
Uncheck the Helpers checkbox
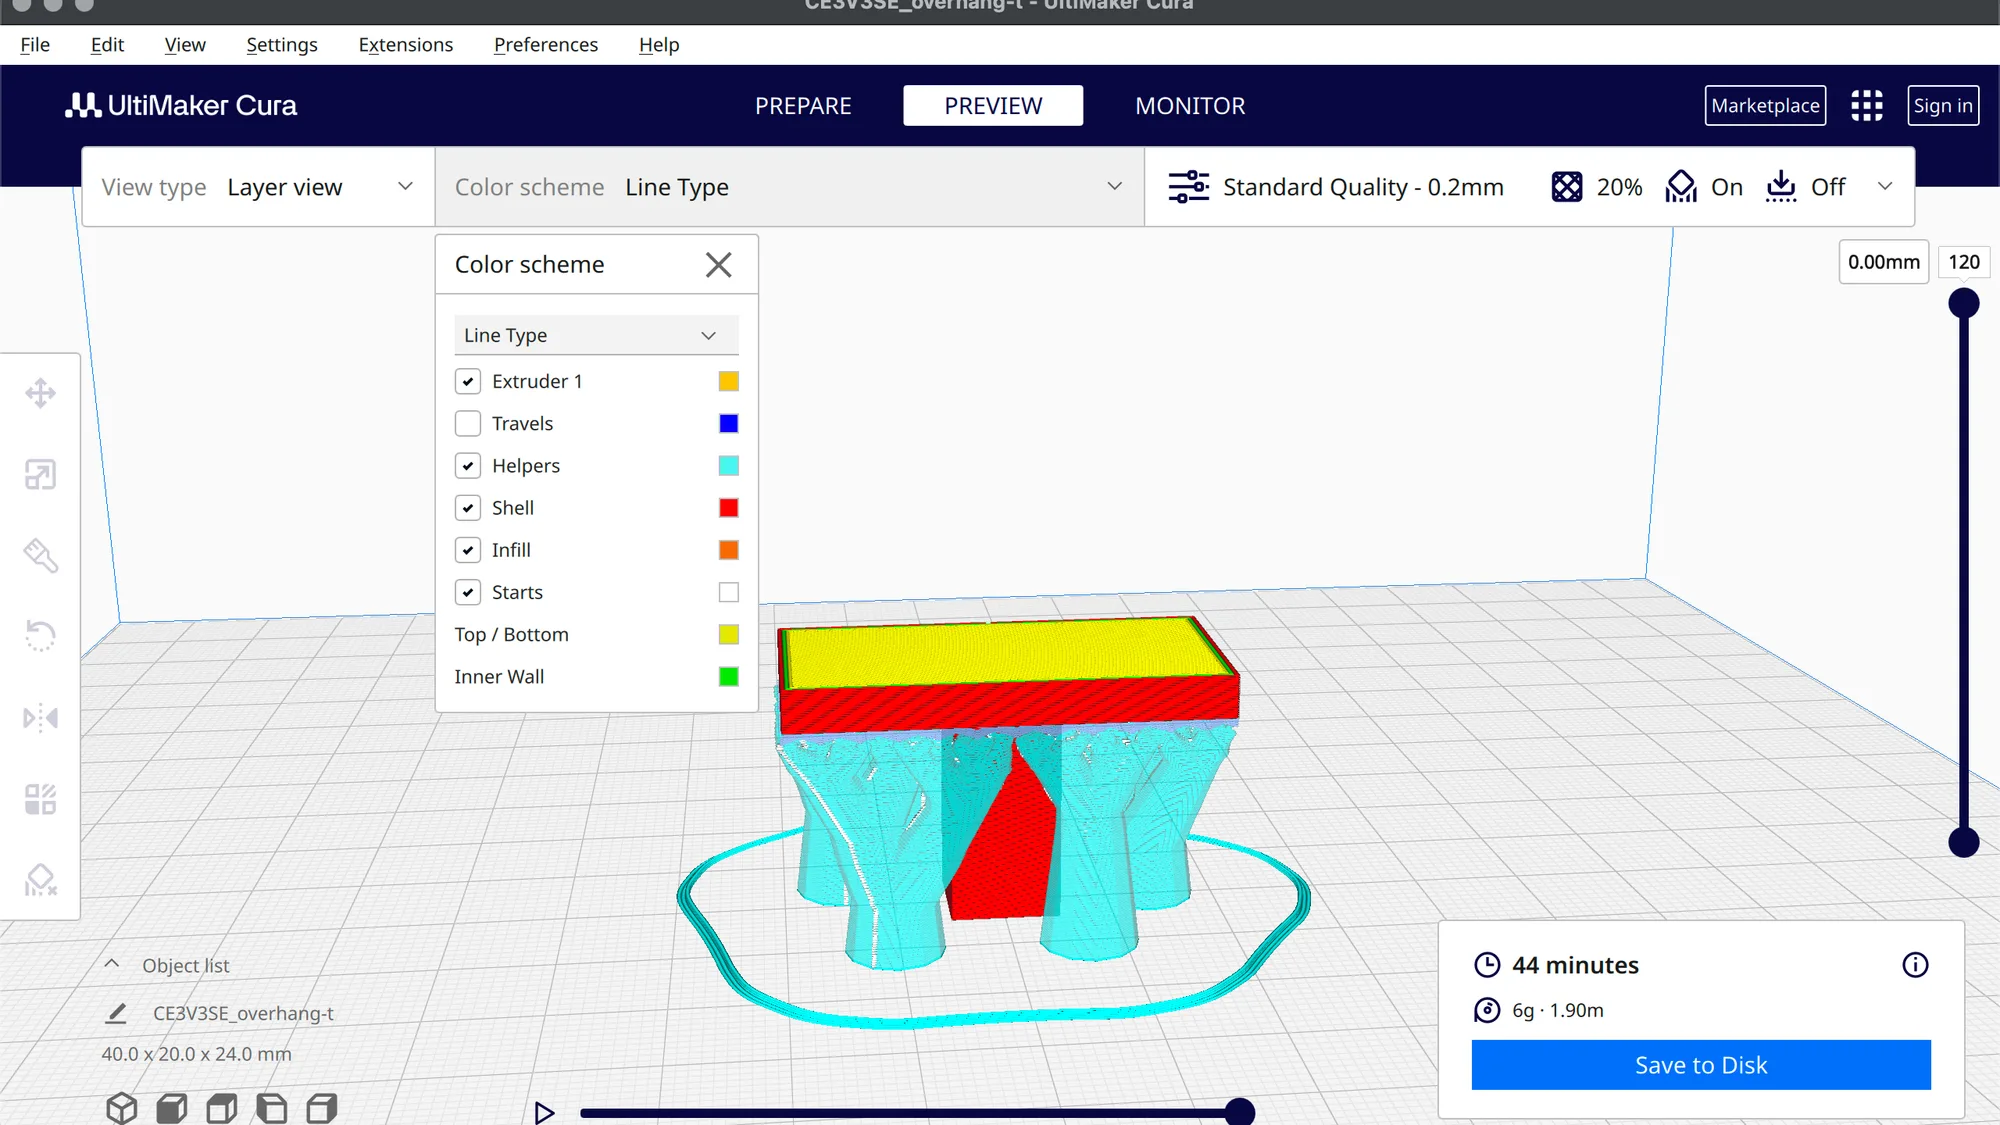pyautogui.click(x=468, y=466)
